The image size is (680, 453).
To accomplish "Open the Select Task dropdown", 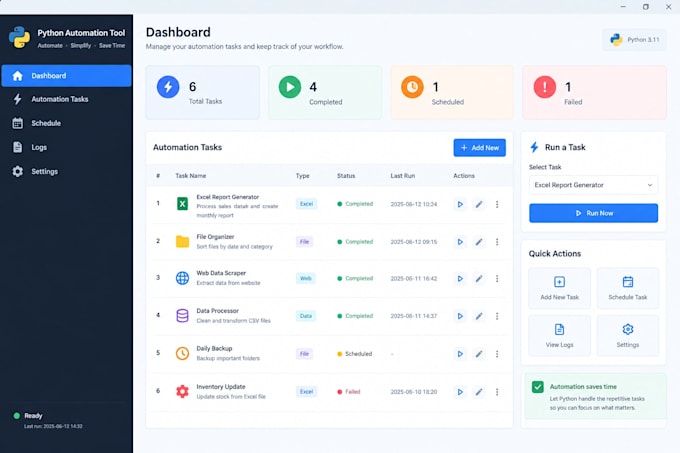I will (593, 185).
